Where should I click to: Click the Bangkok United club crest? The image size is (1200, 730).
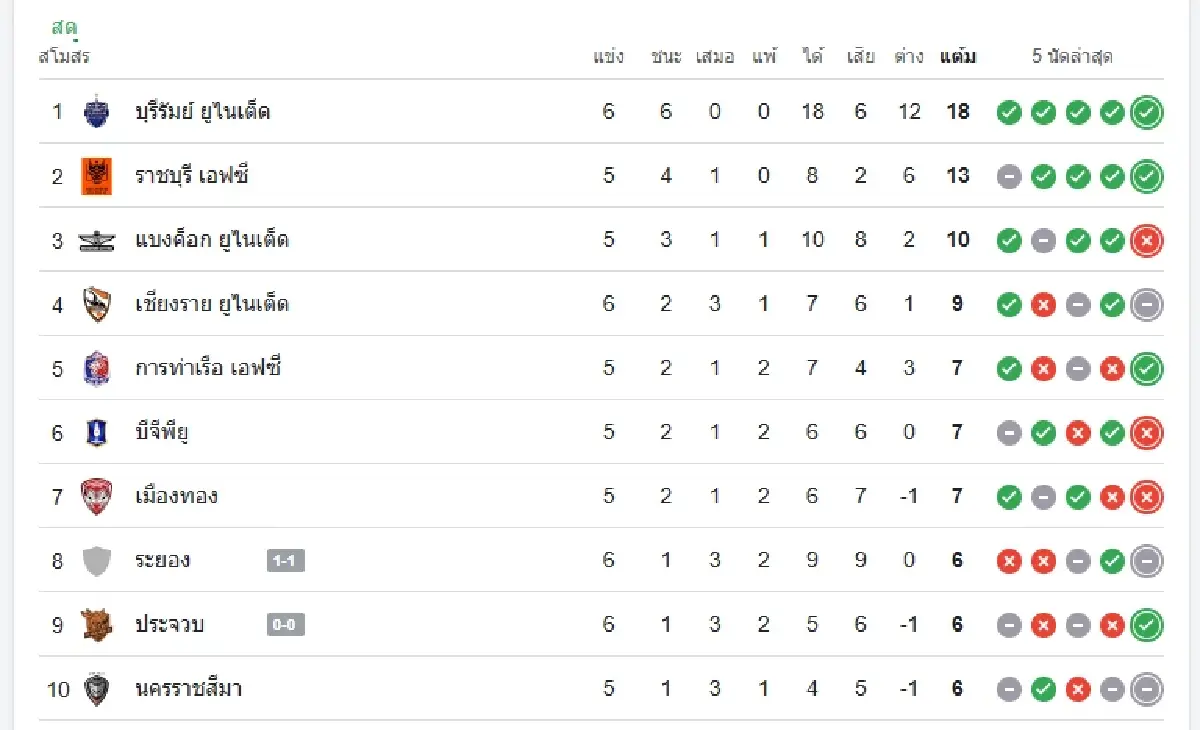(96, 240)
